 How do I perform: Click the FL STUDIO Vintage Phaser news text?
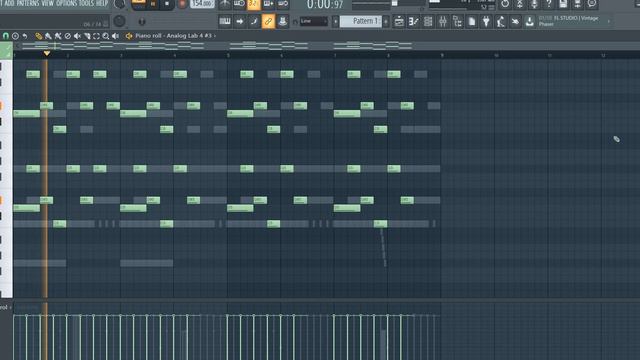point(569,21)
